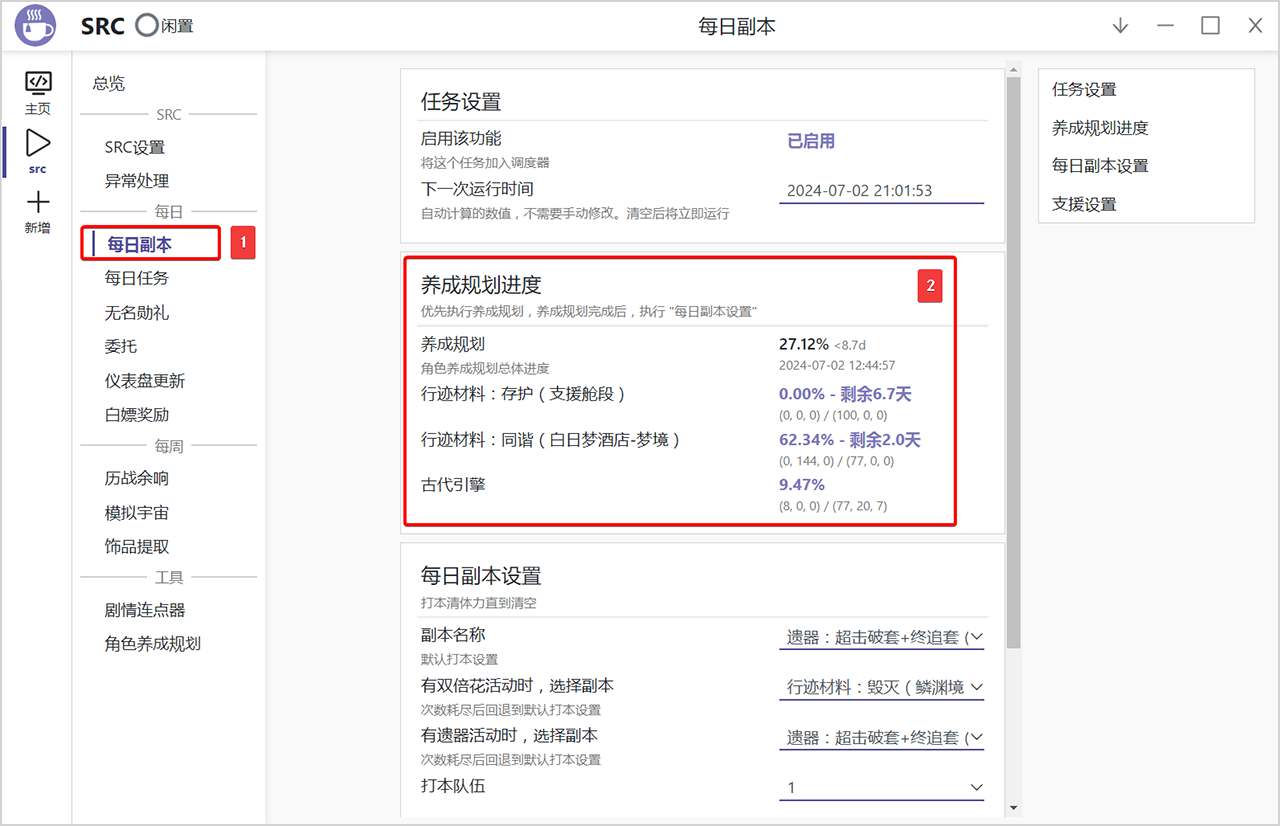Click 62.34% - 剩余2.0天 value
Screen dimensions: 1280x826
[850, 440]
